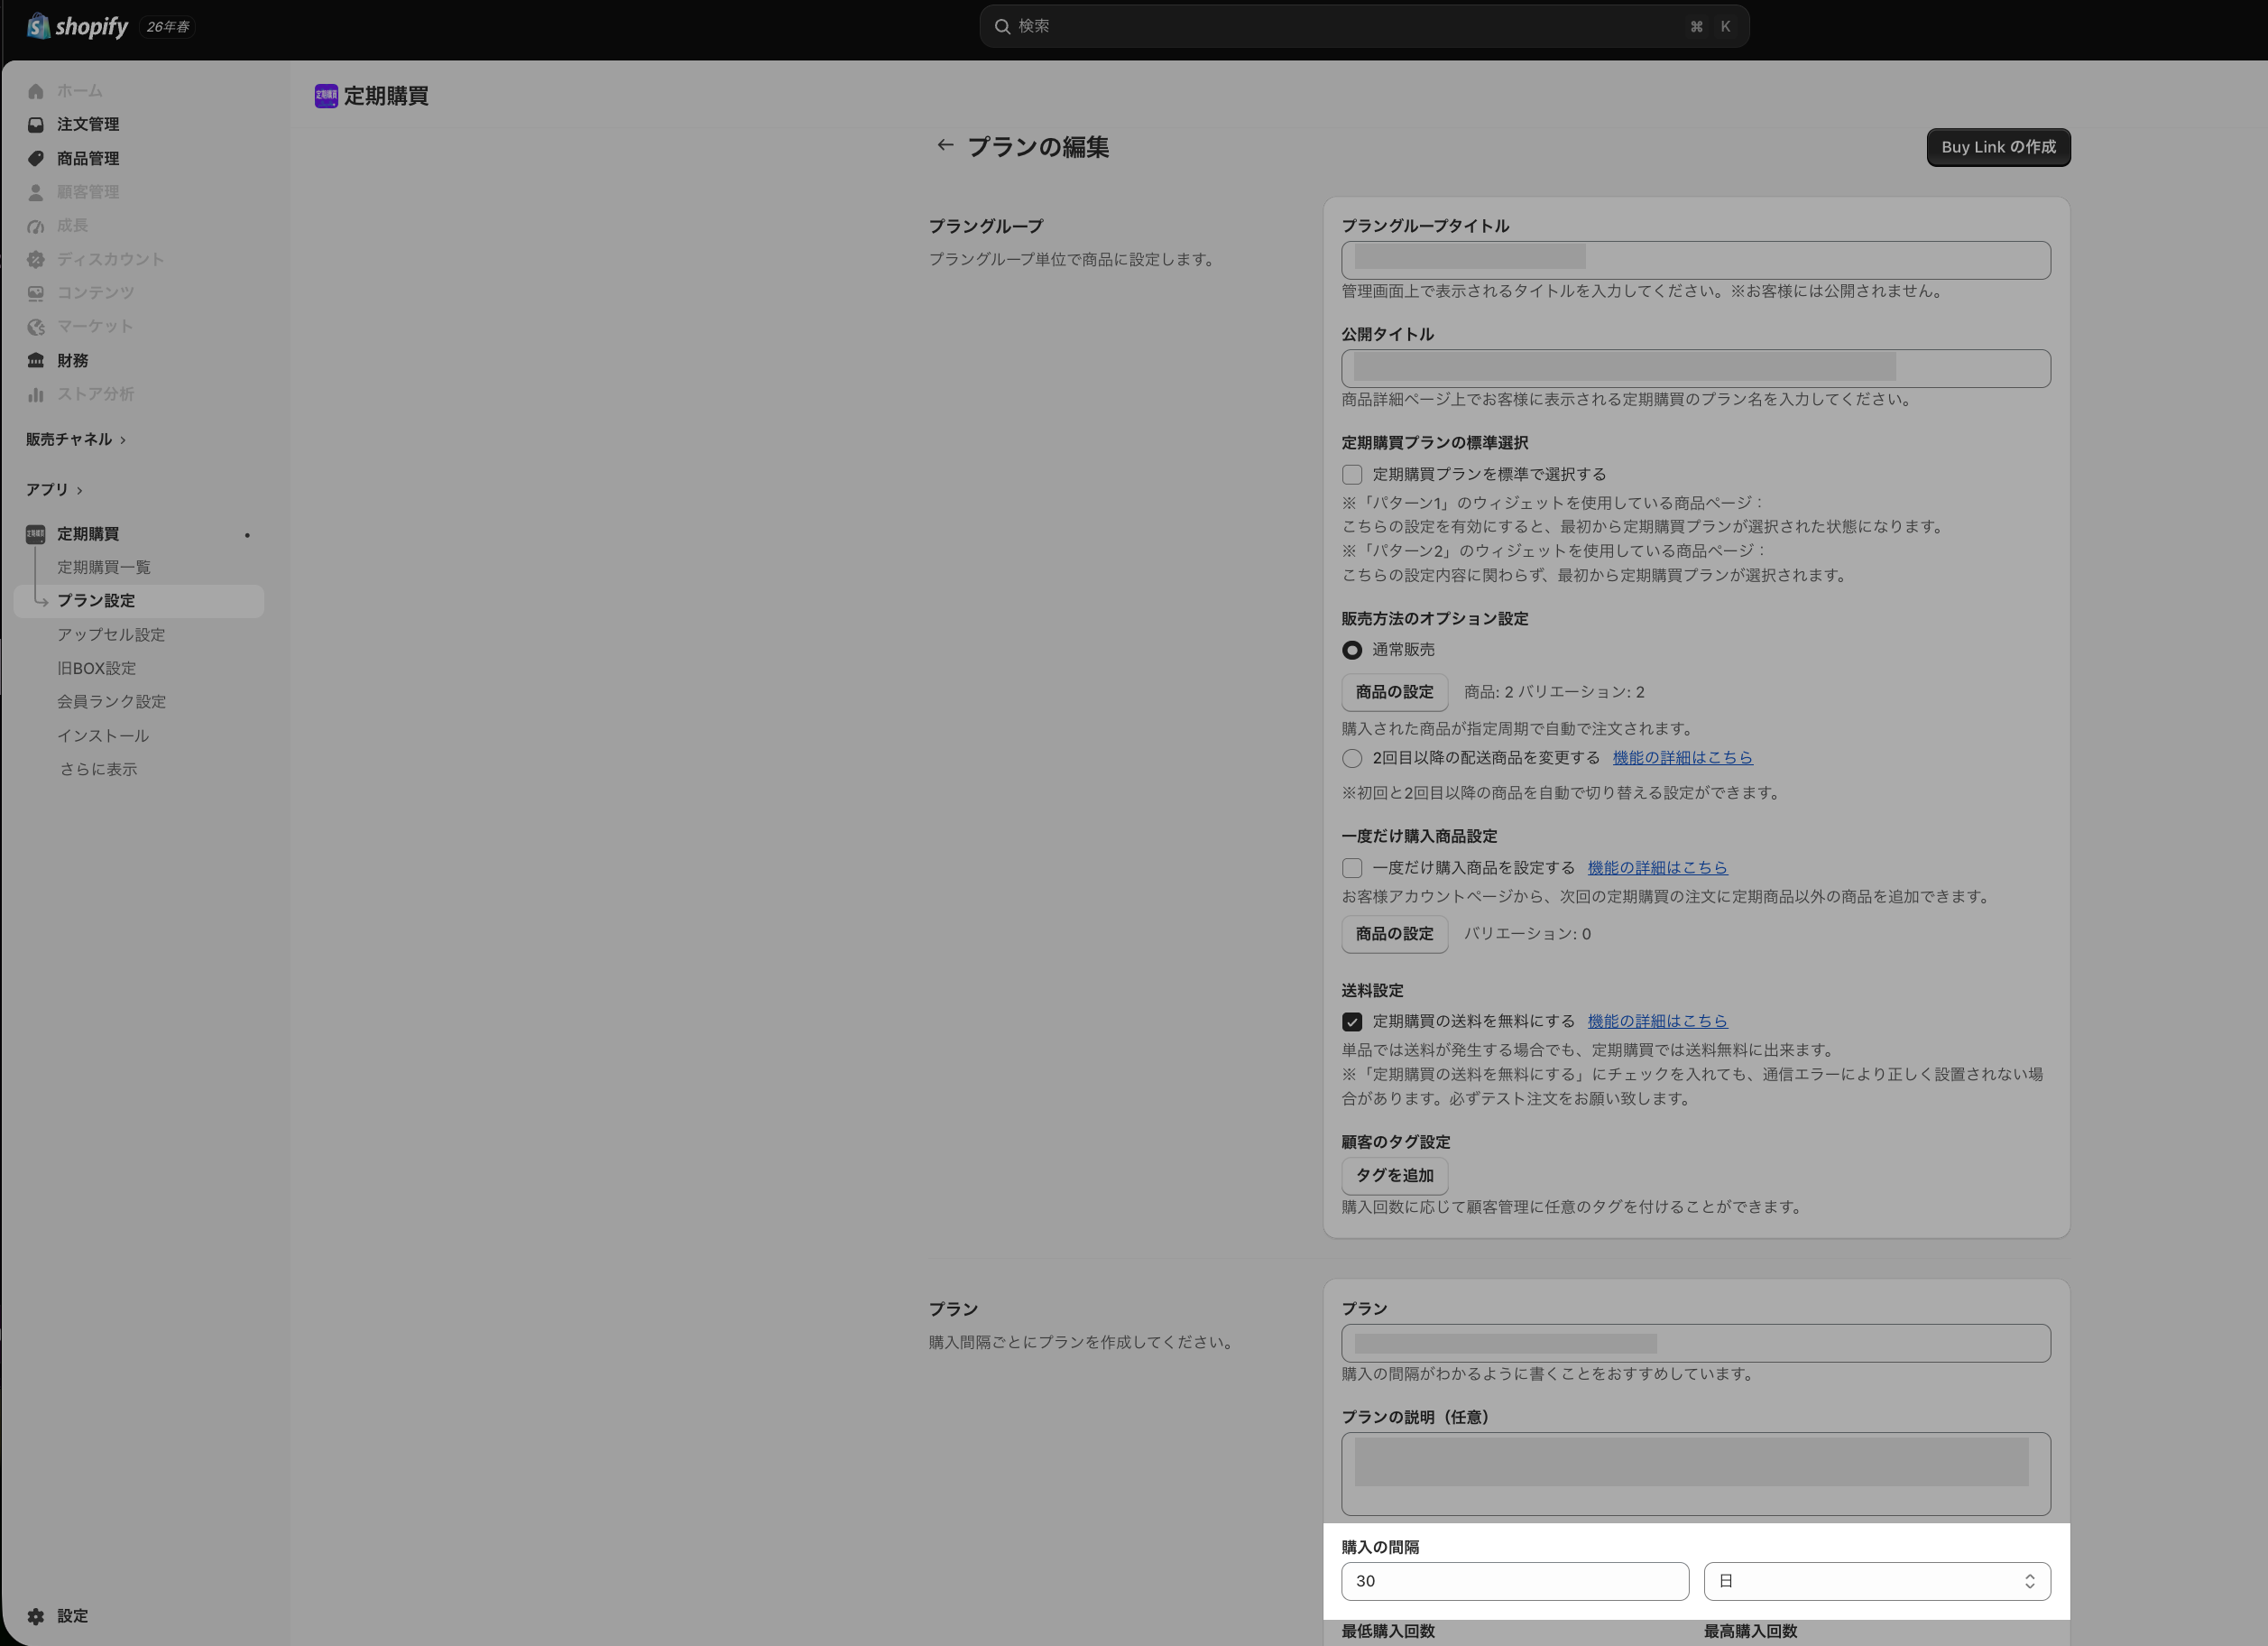The image size is (2268, 1646).
Task: Open 定期購買一覧 submenu item
Action: point(104,568)
